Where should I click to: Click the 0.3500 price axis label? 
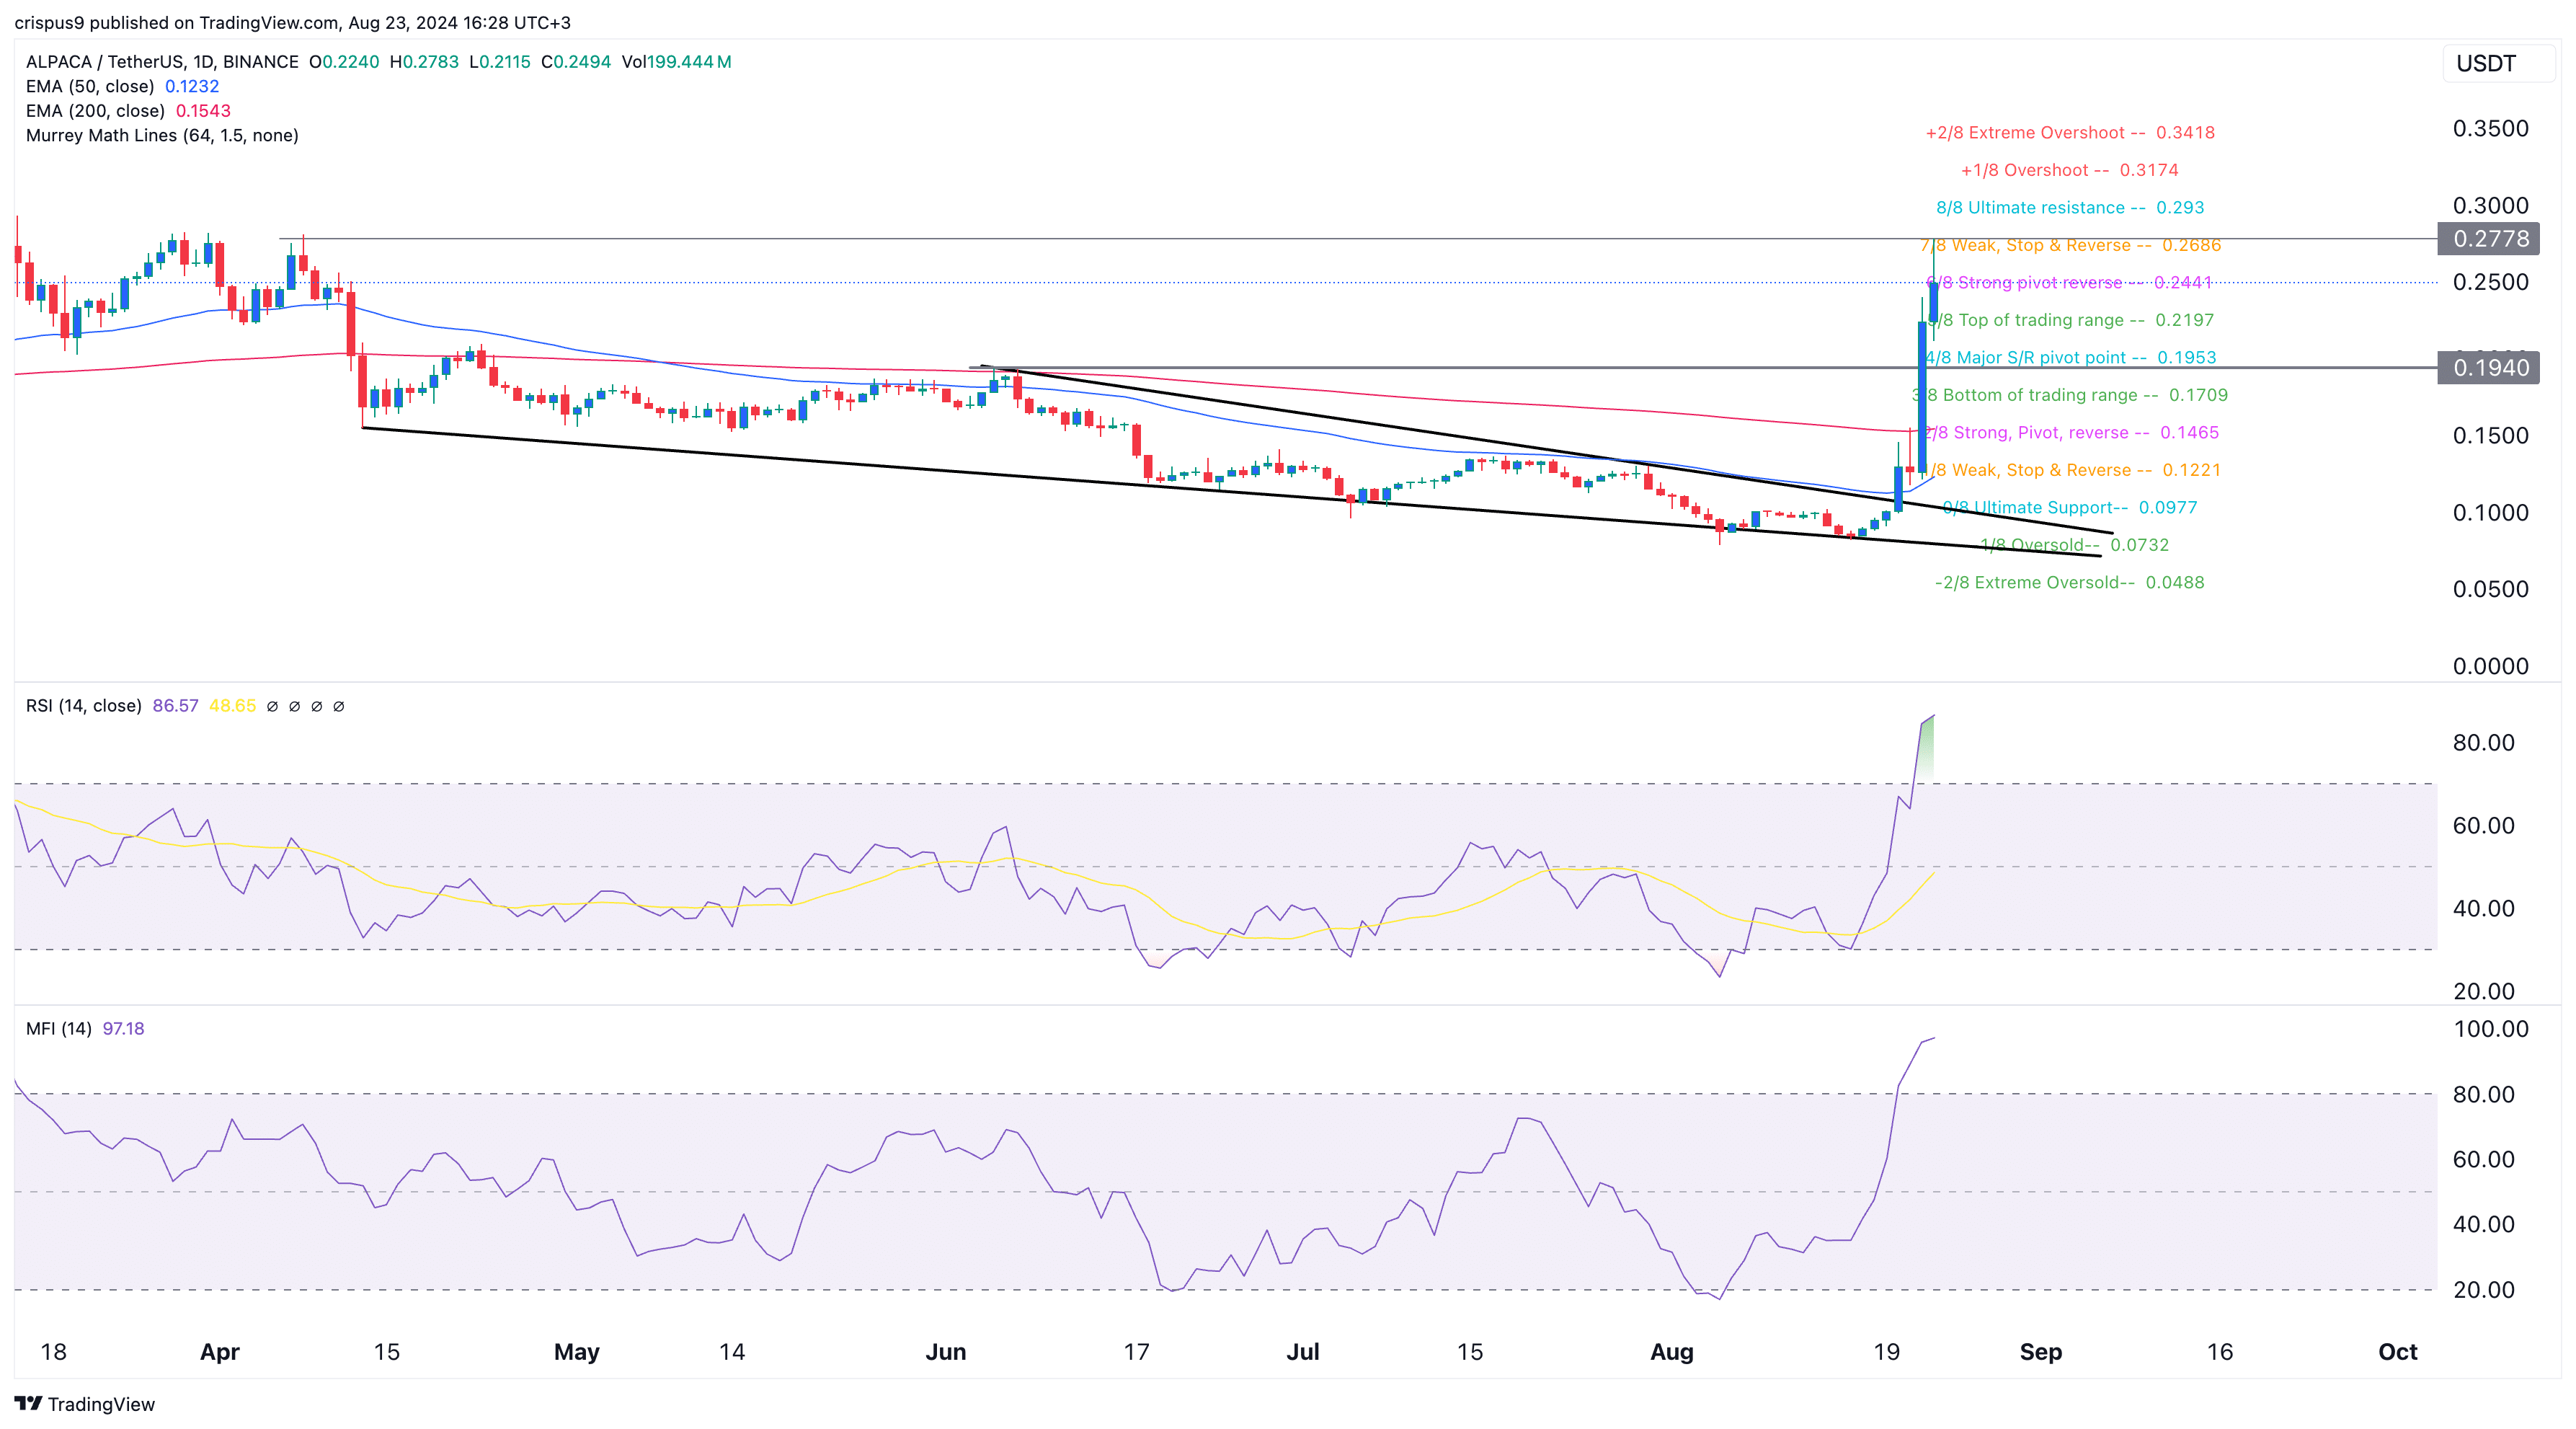(2490, 128)
